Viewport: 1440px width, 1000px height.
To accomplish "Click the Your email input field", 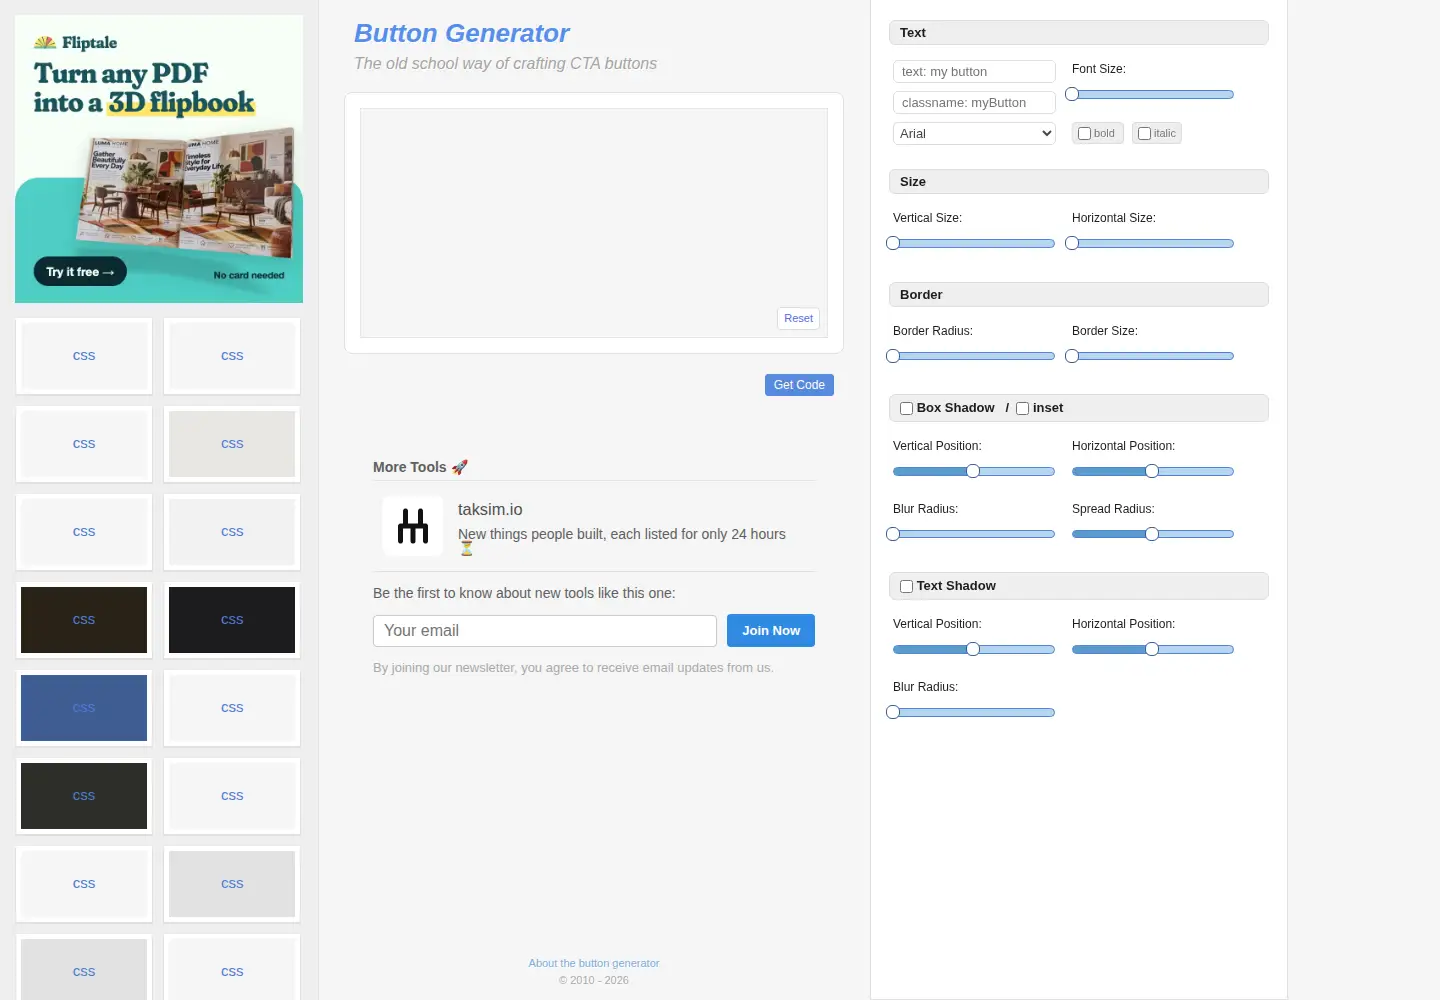I will point(545,631).
